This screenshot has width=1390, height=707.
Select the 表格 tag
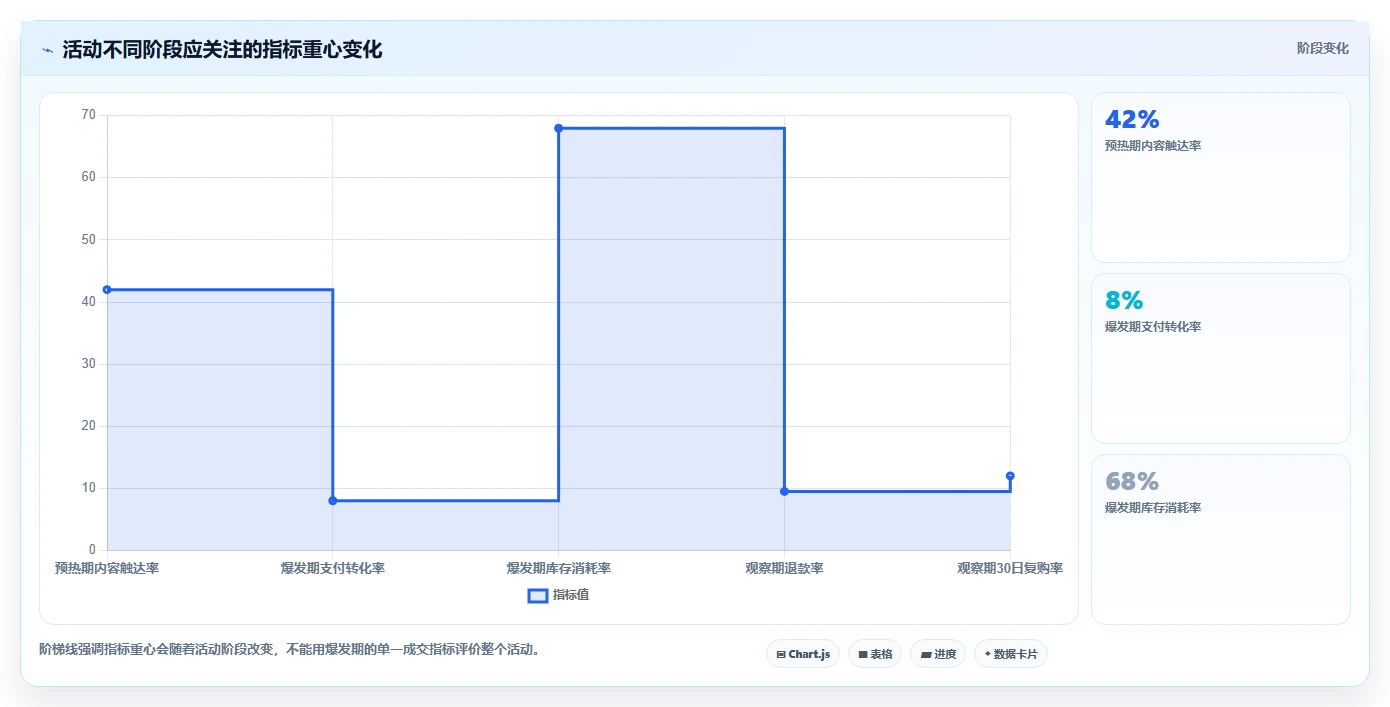(875, 654)
